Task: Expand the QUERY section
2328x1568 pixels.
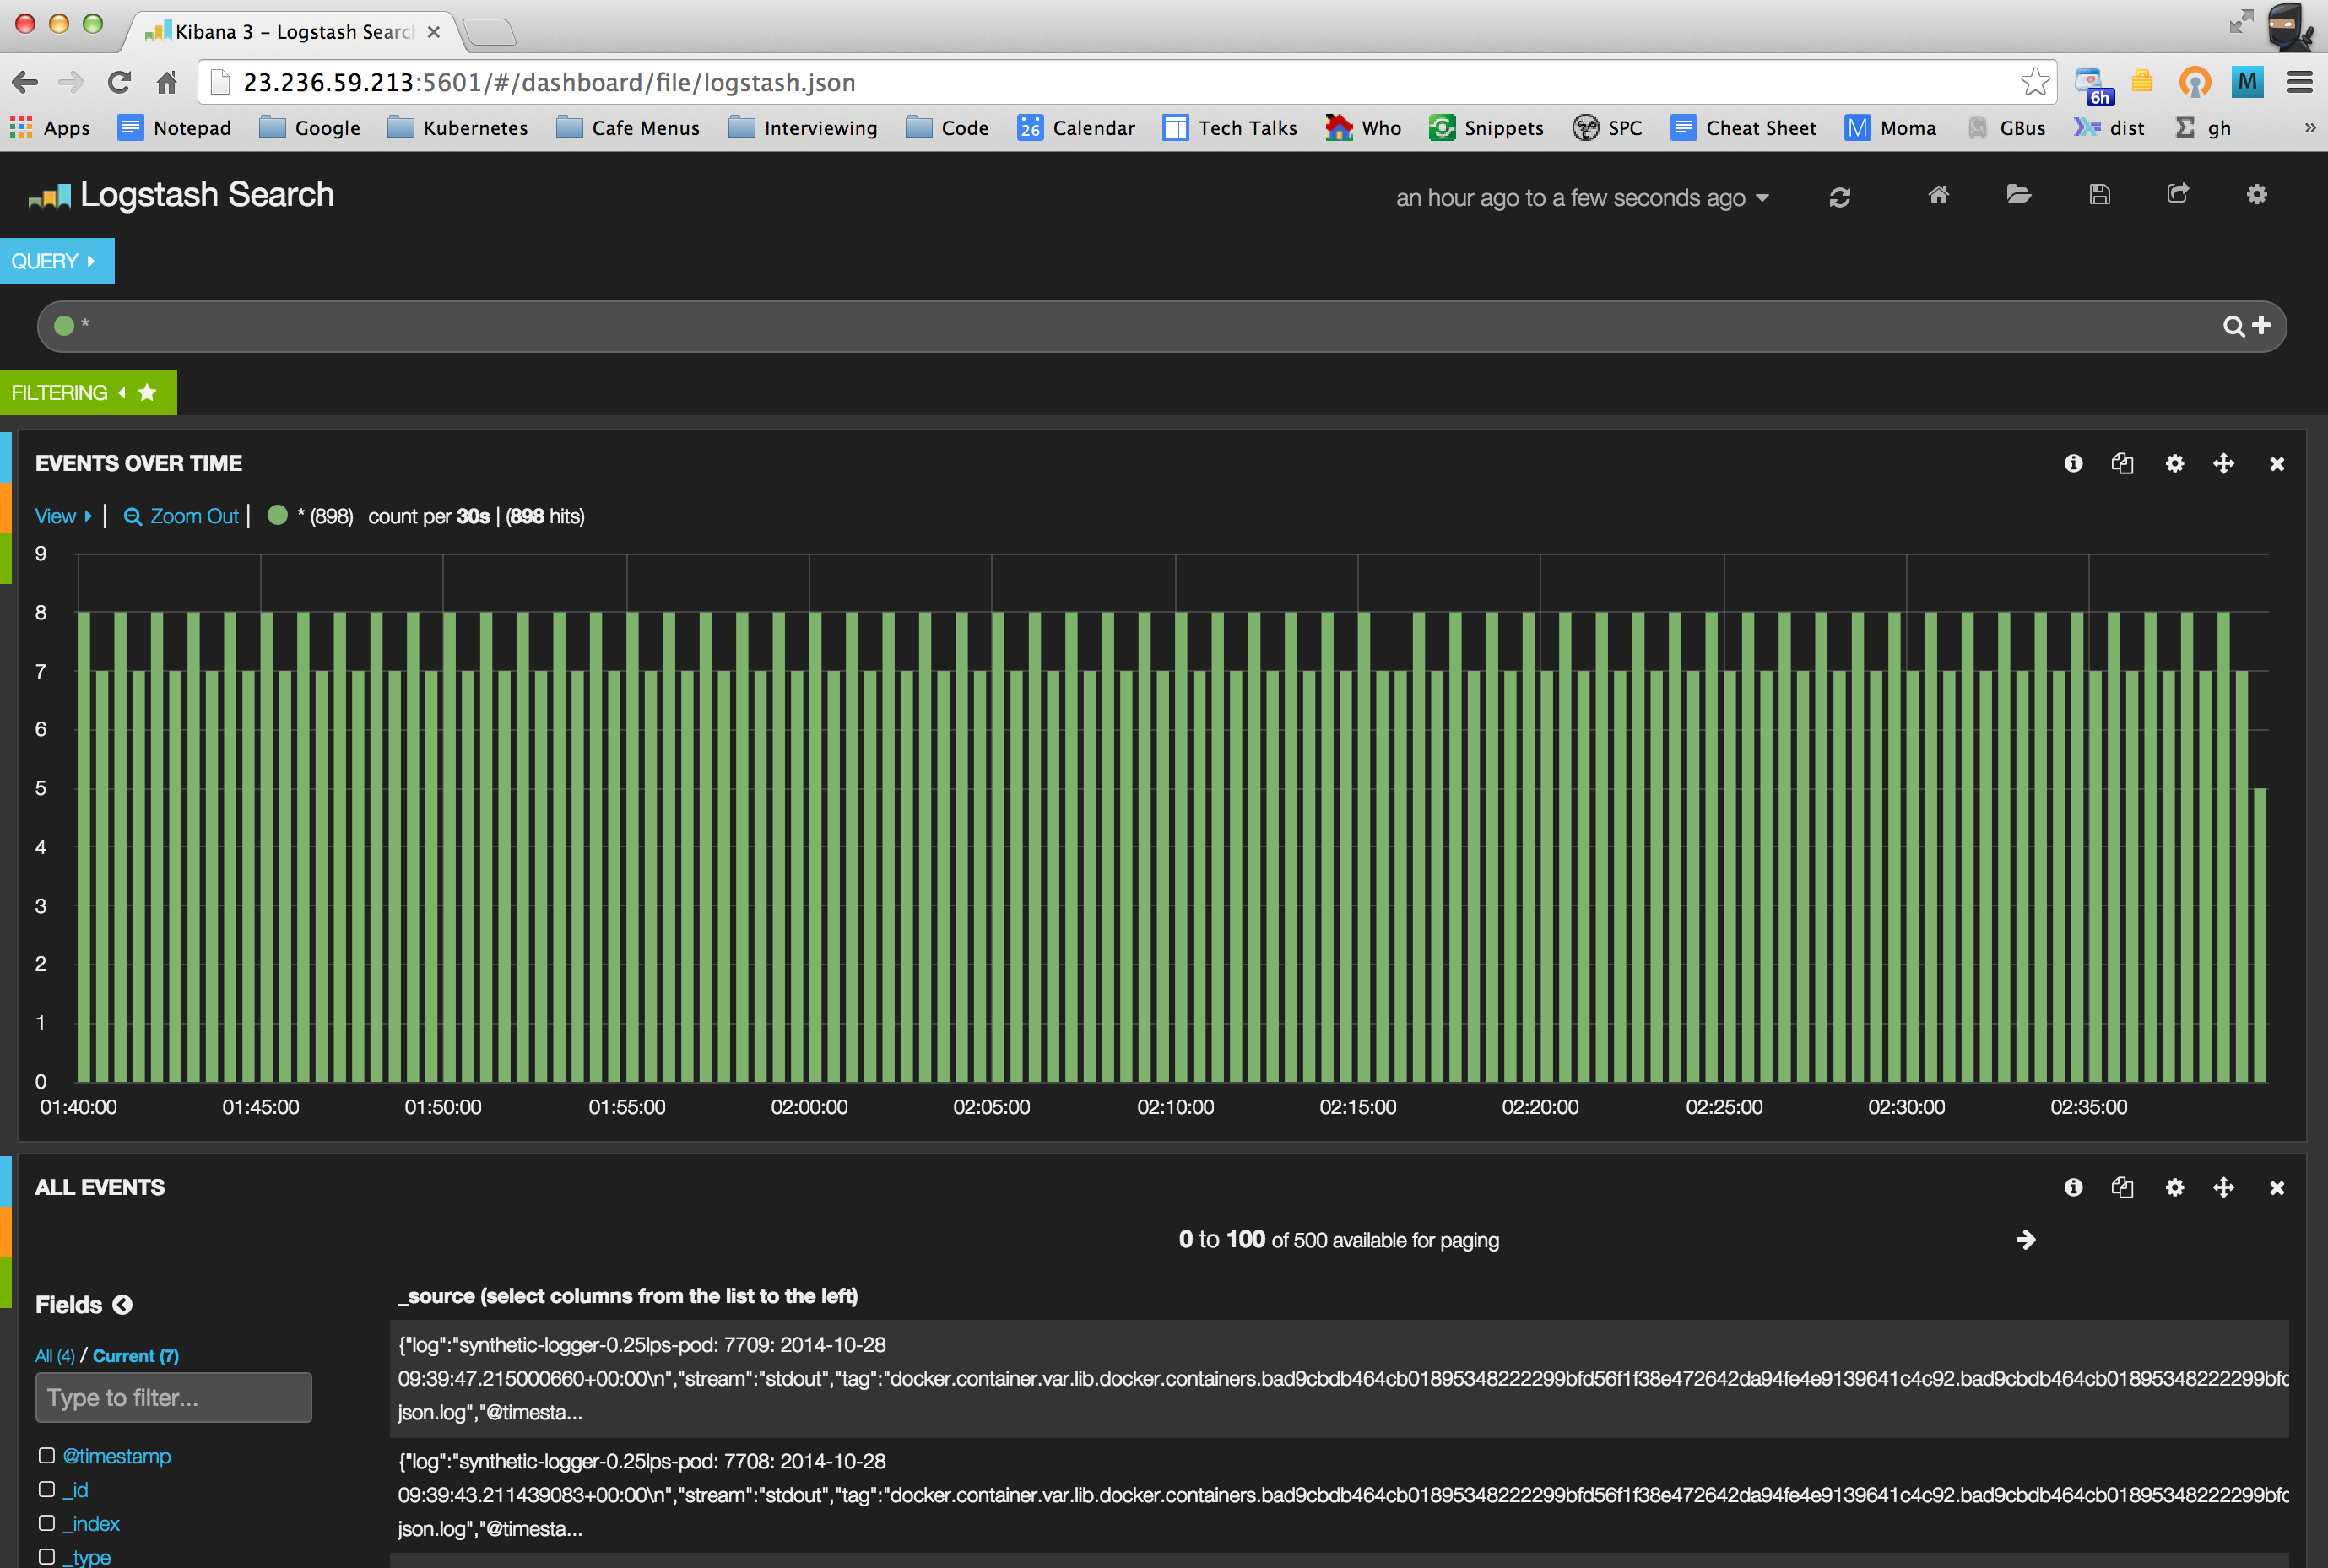Action: coord(56,261)
